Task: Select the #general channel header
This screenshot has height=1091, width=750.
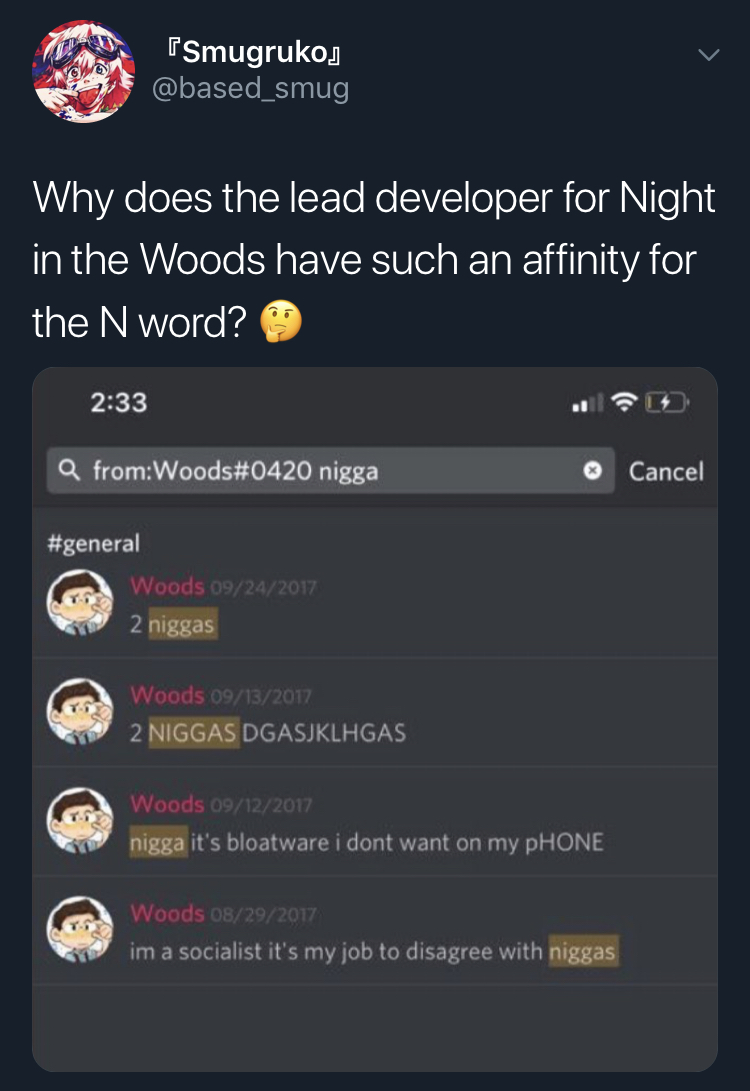Action: click(93, 543)
